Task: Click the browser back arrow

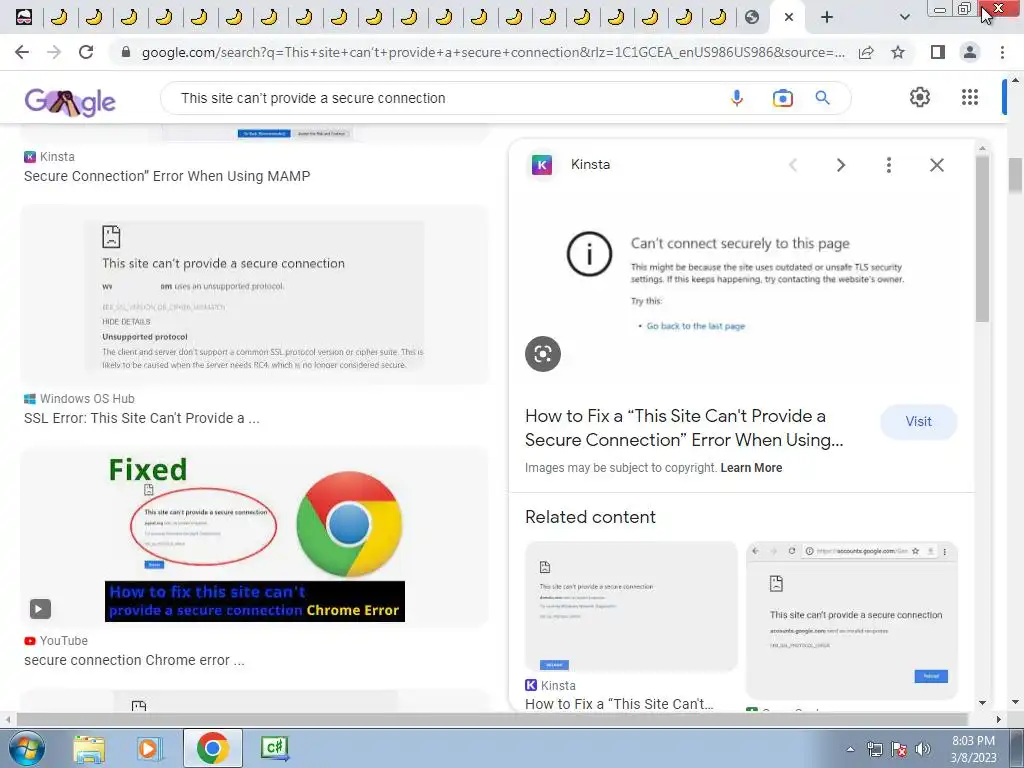Action: point(22,52)
